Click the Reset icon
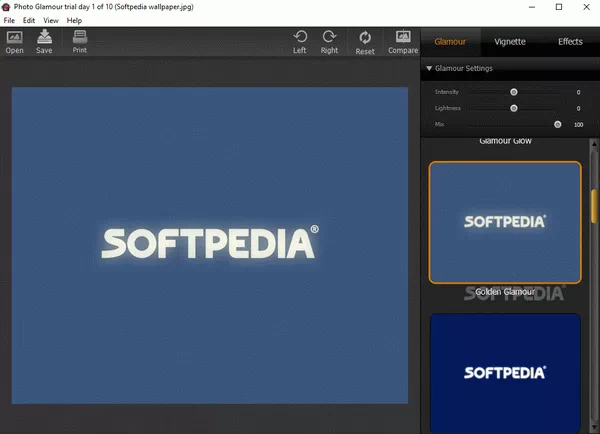This screenshot has height=434, width=600. coord(365,38)
